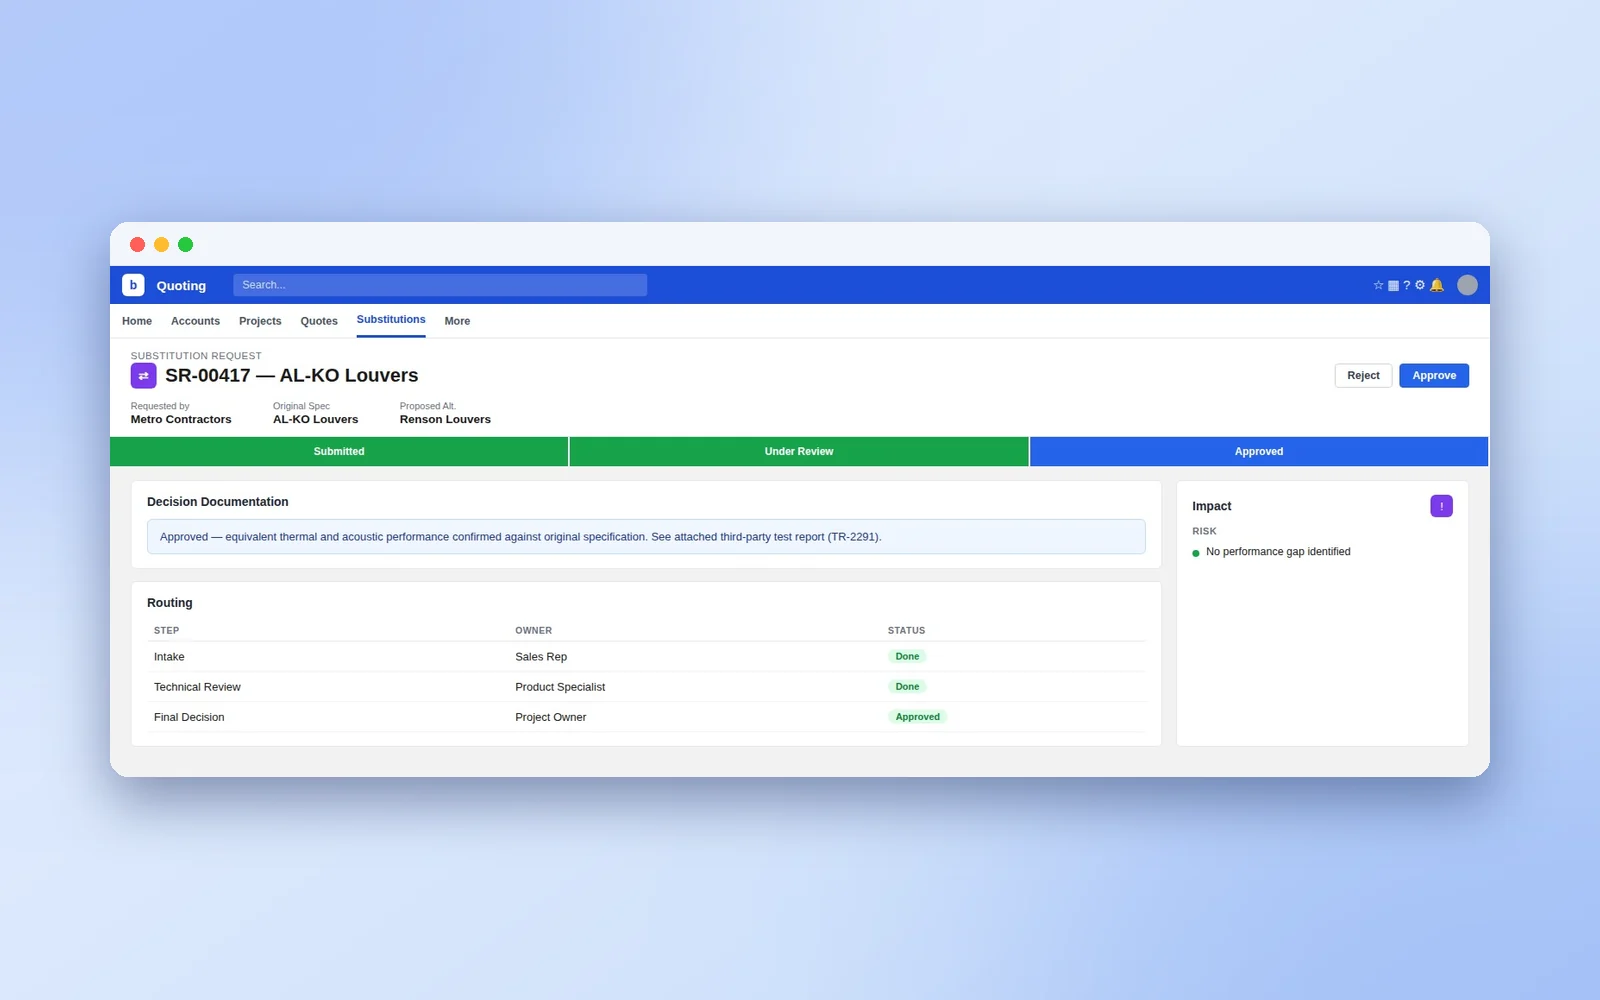The width and height of the screenshot is (1600, 1000).
Task: Click the Approved status badge in Routing
Action: [917, 717]
